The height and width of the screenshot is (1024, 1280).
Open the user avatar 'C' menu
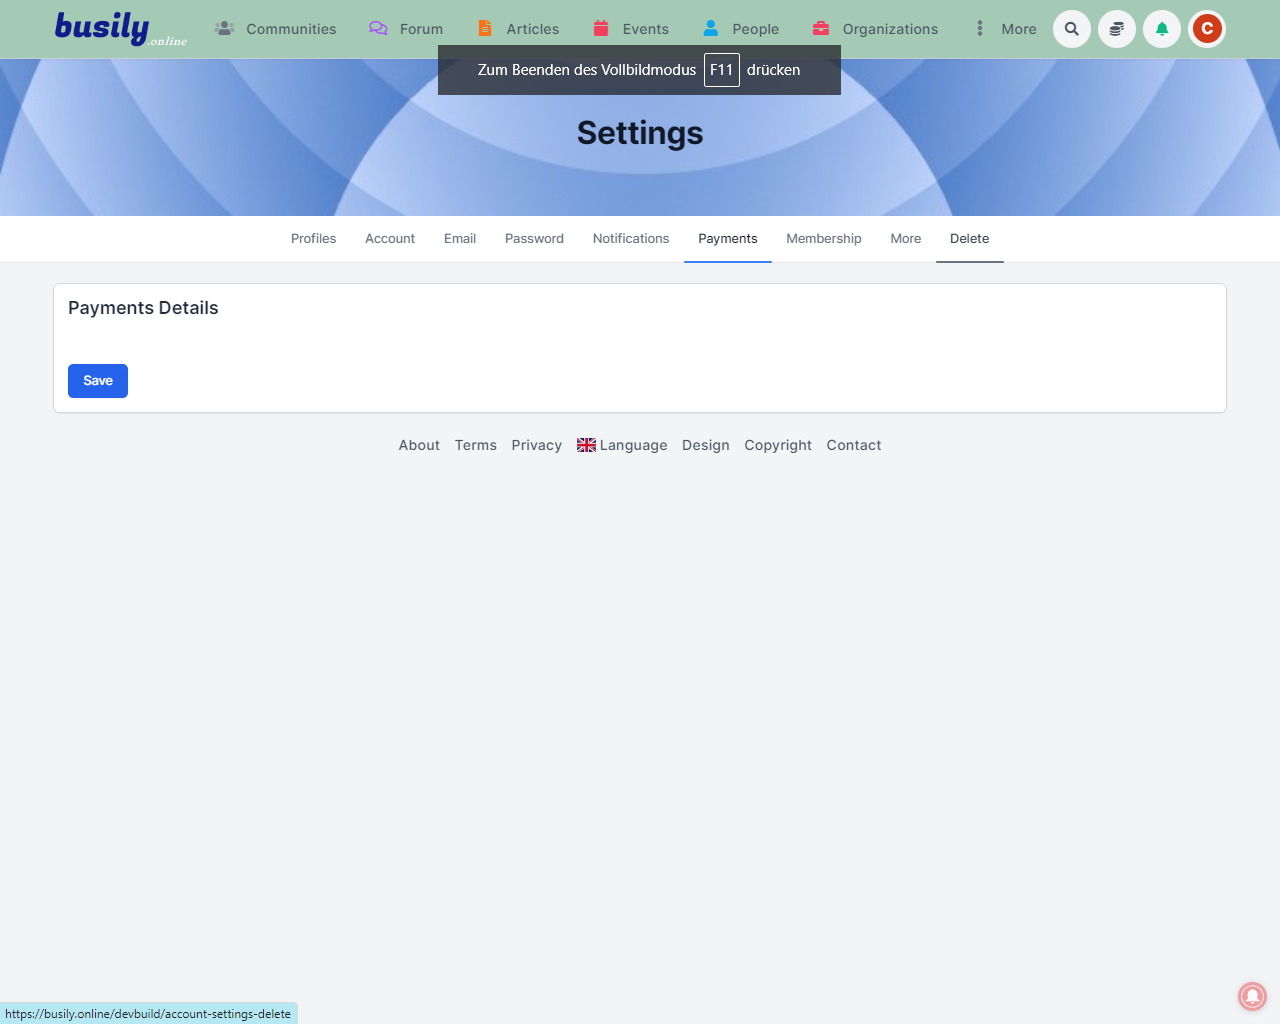point(1207,29)
